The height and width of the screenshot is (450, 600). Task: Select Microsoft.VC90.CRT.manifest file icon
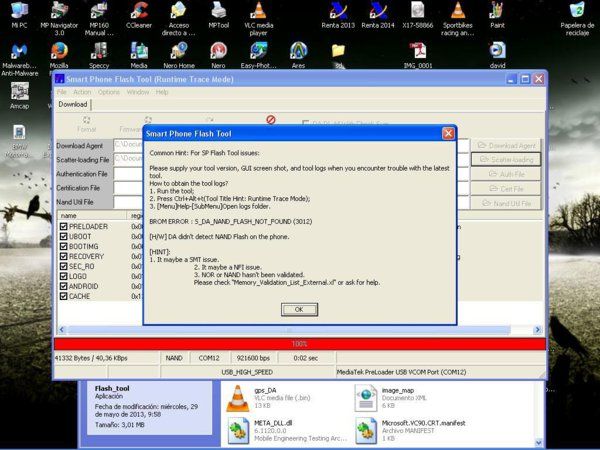366,430
